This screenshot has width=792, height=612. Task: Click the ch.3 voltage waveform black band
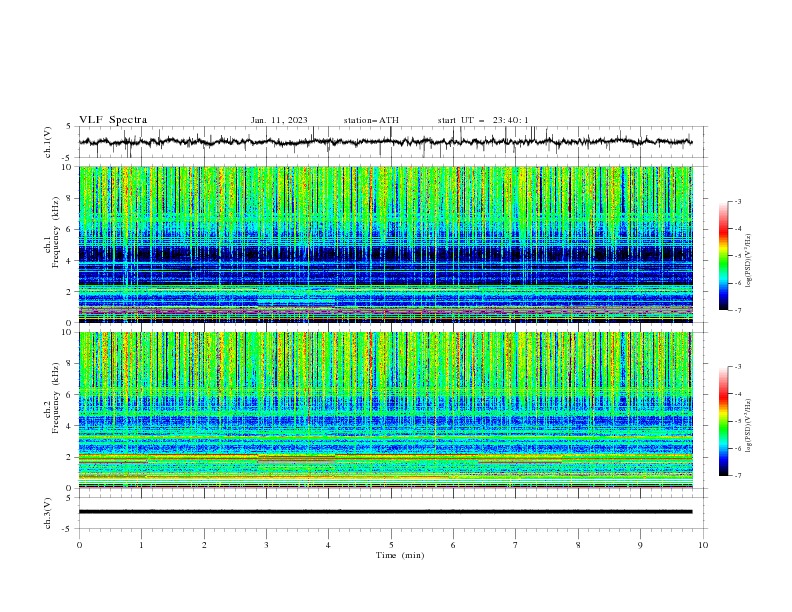tap(386, 512)
